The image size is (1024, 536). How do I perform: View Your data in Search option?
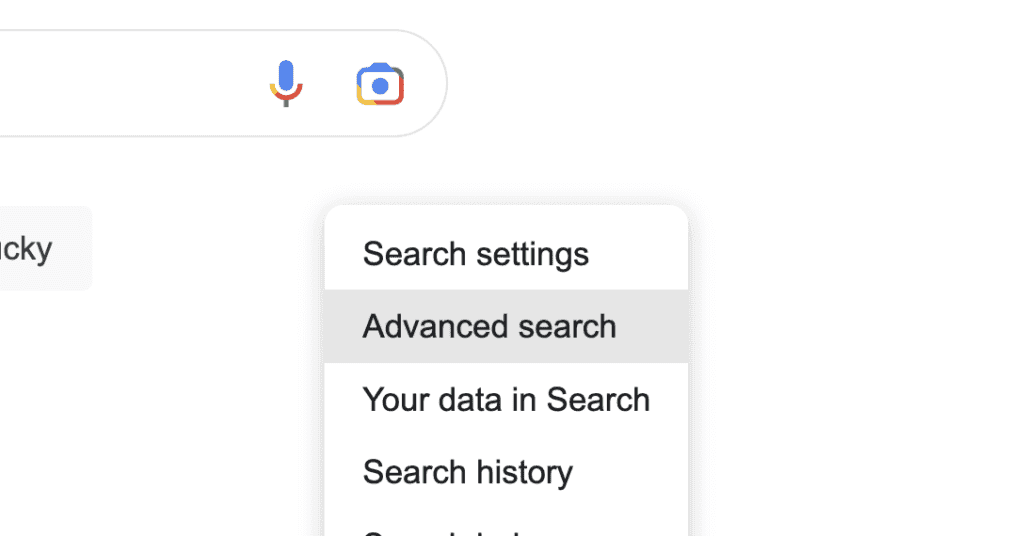pyautogui.click(x=506, y=400)
